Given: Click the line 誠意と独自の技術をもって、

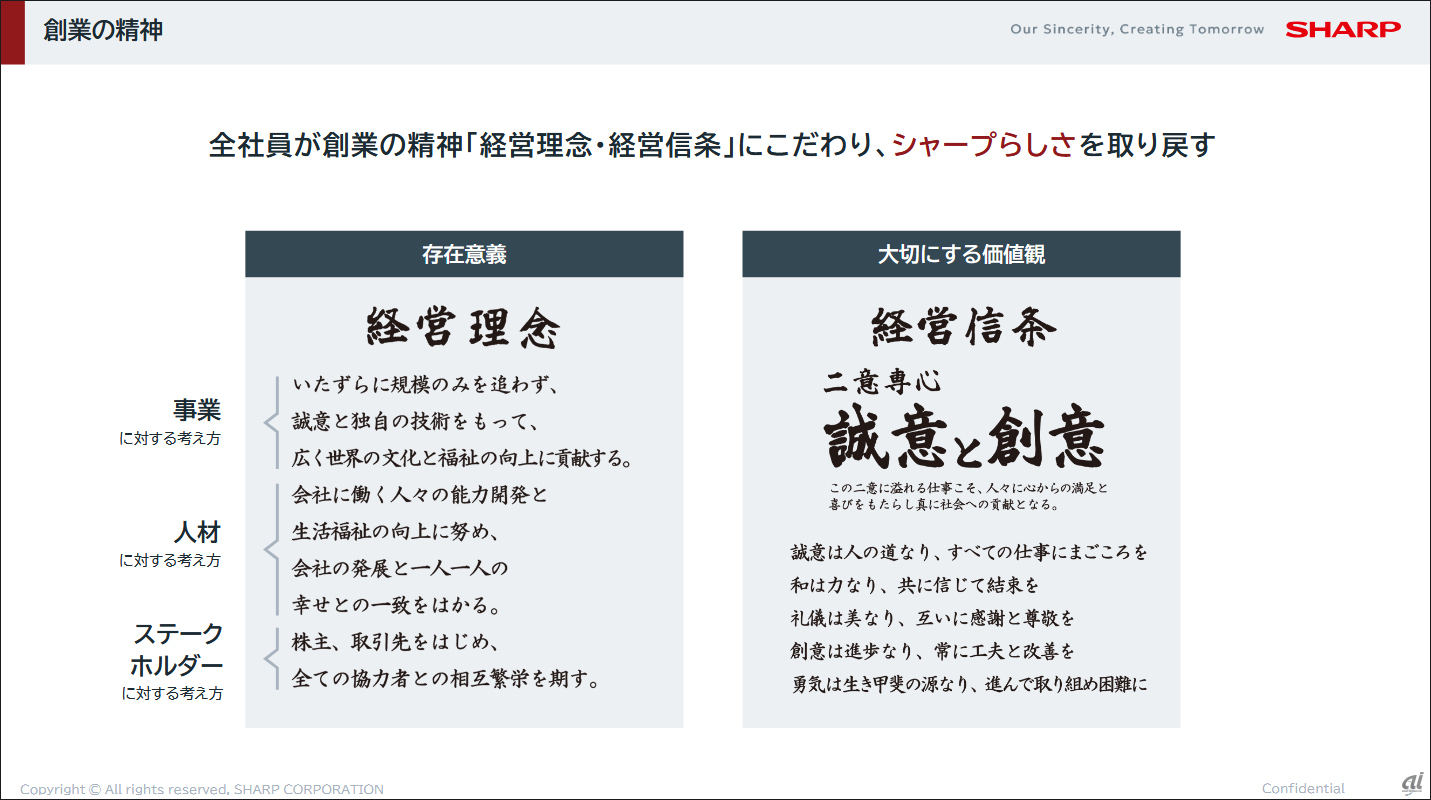Looking at the screenshot, I should click(416, 422).
